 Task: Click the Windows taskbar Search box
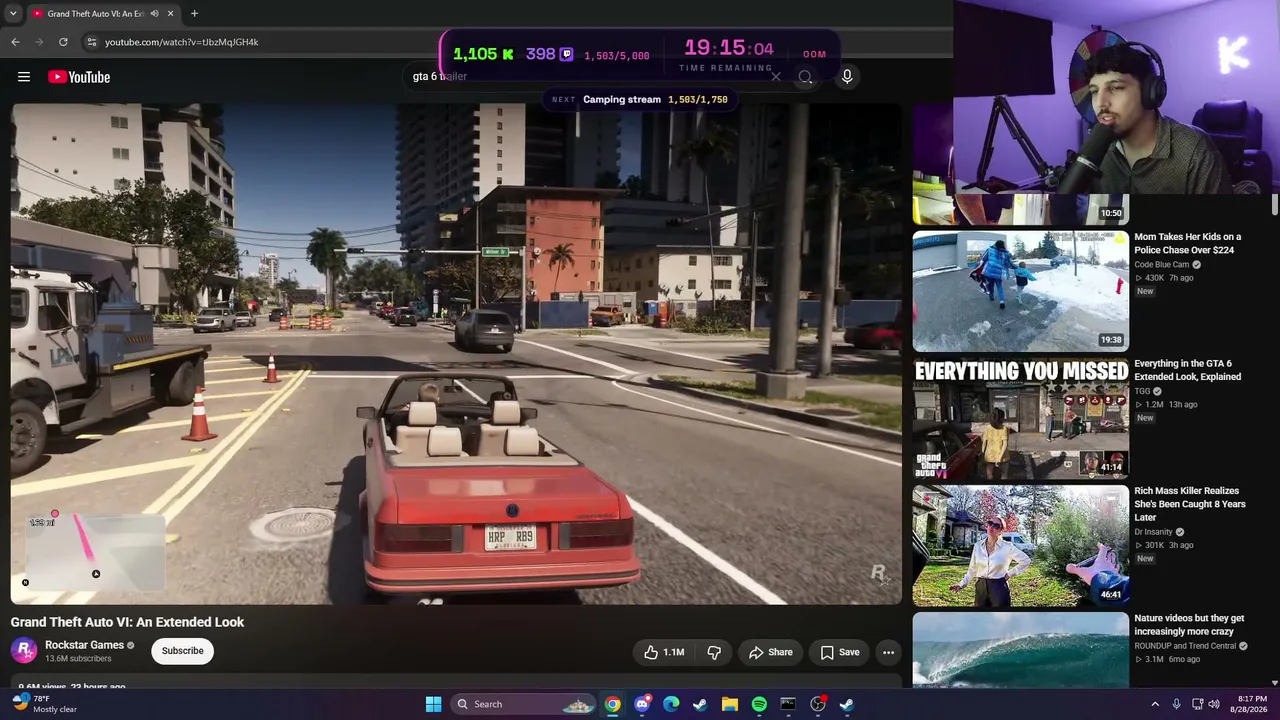[524, 704]
